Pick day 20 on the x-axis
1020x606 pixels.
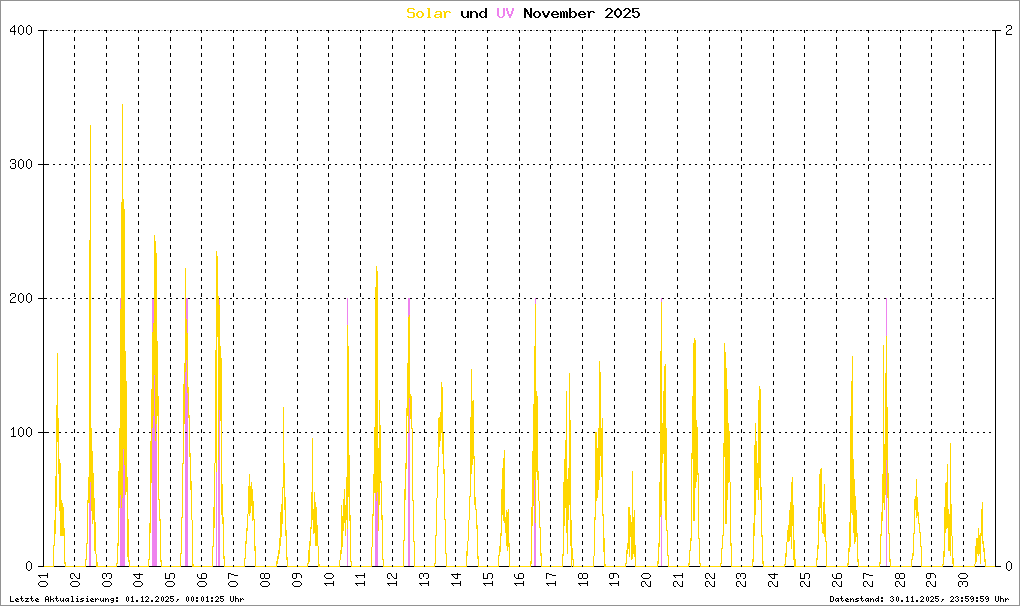[x=645, y=580]
